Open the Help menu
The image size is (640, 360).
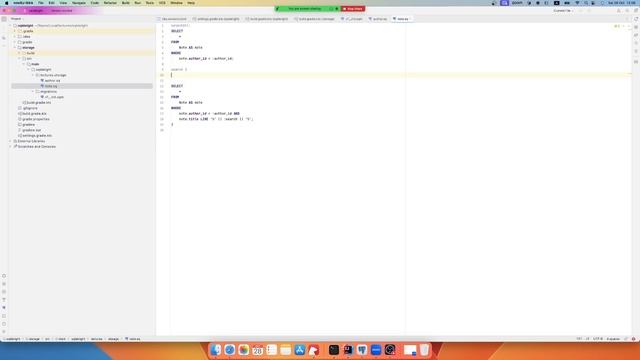pyautogui.click(x=191, y=3)
